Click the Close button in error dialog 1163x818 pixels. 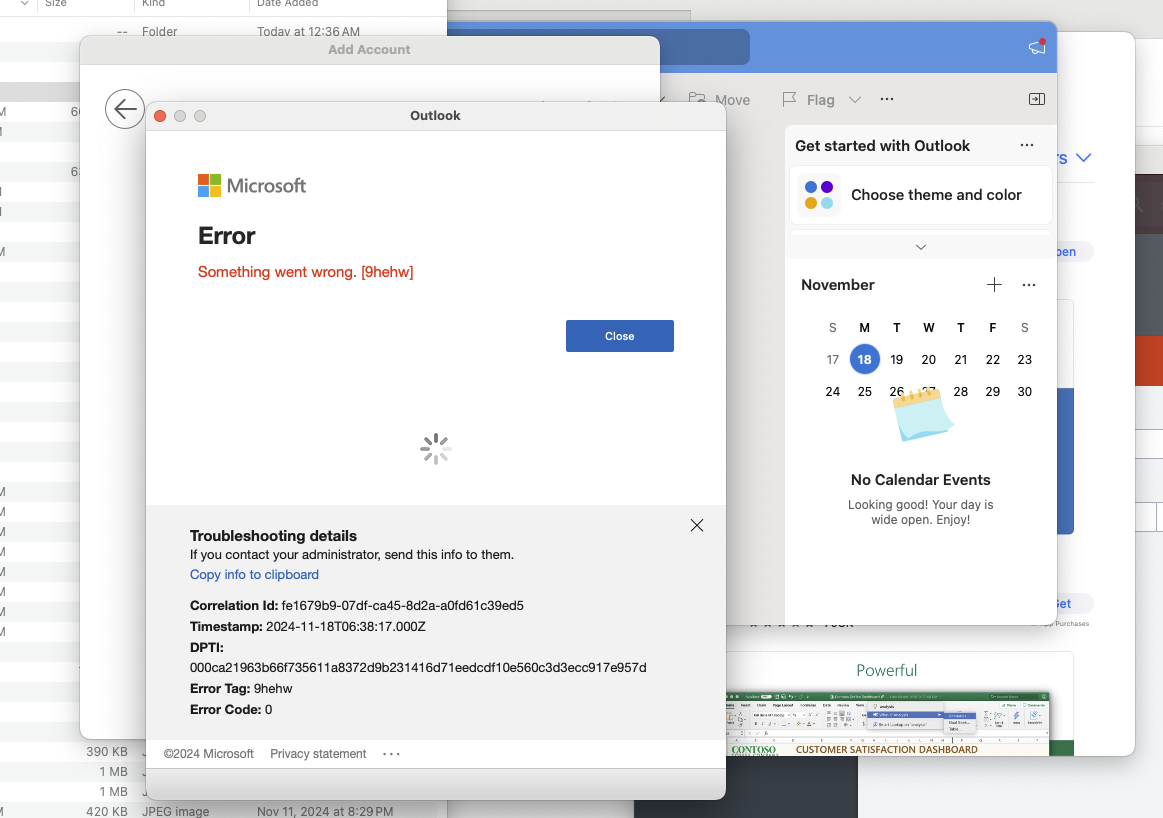(619, 336)
